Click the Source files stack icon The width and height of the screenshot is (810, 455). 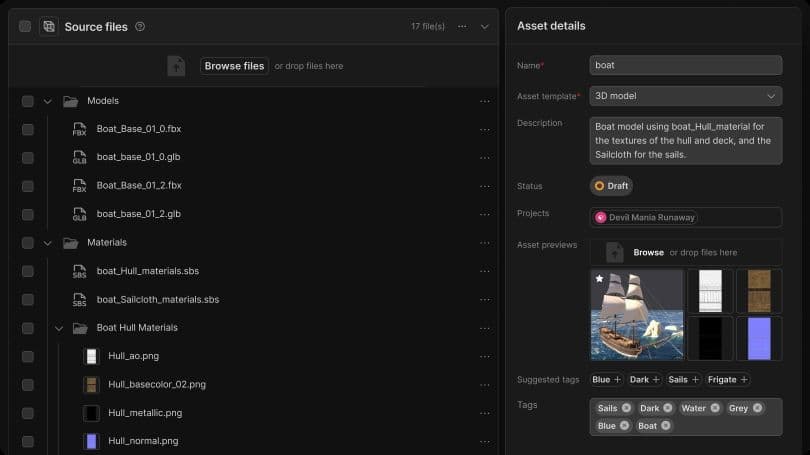click(49, 26)
